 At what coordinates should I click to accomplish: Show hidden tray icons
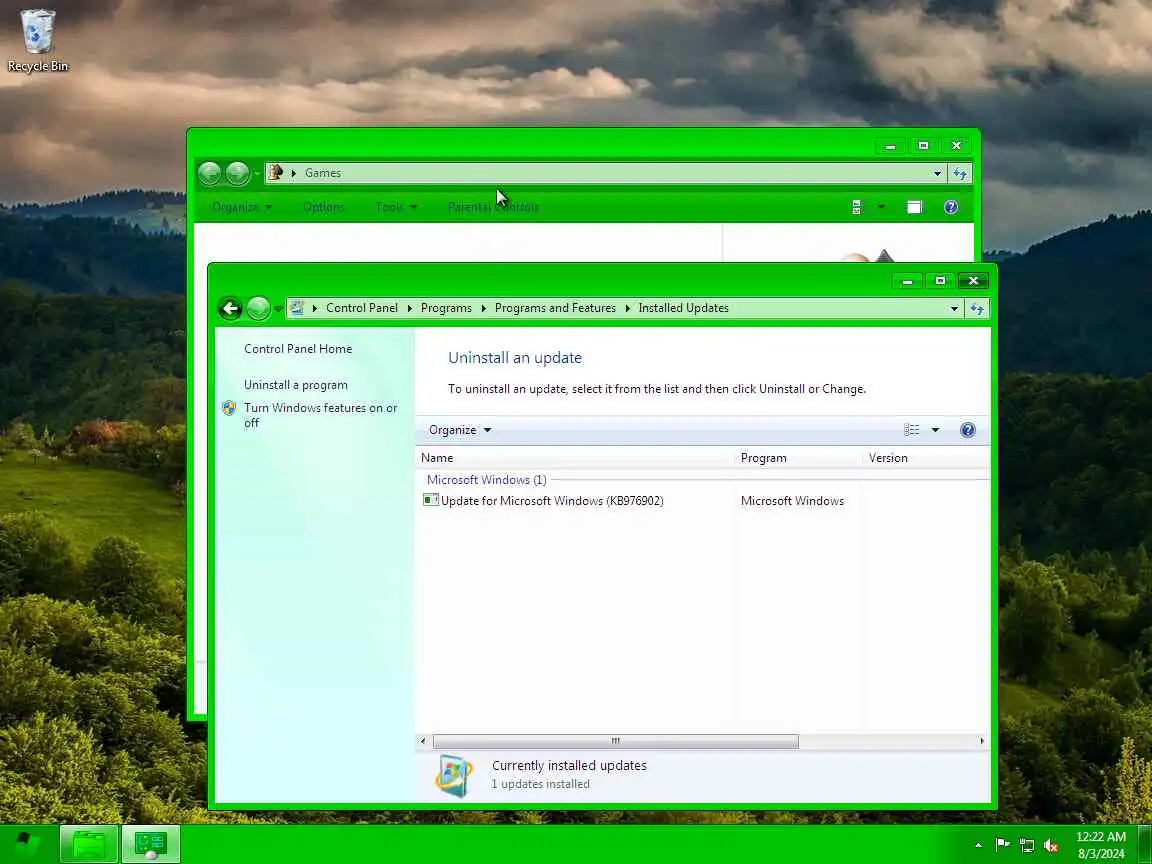pos(978,845)
